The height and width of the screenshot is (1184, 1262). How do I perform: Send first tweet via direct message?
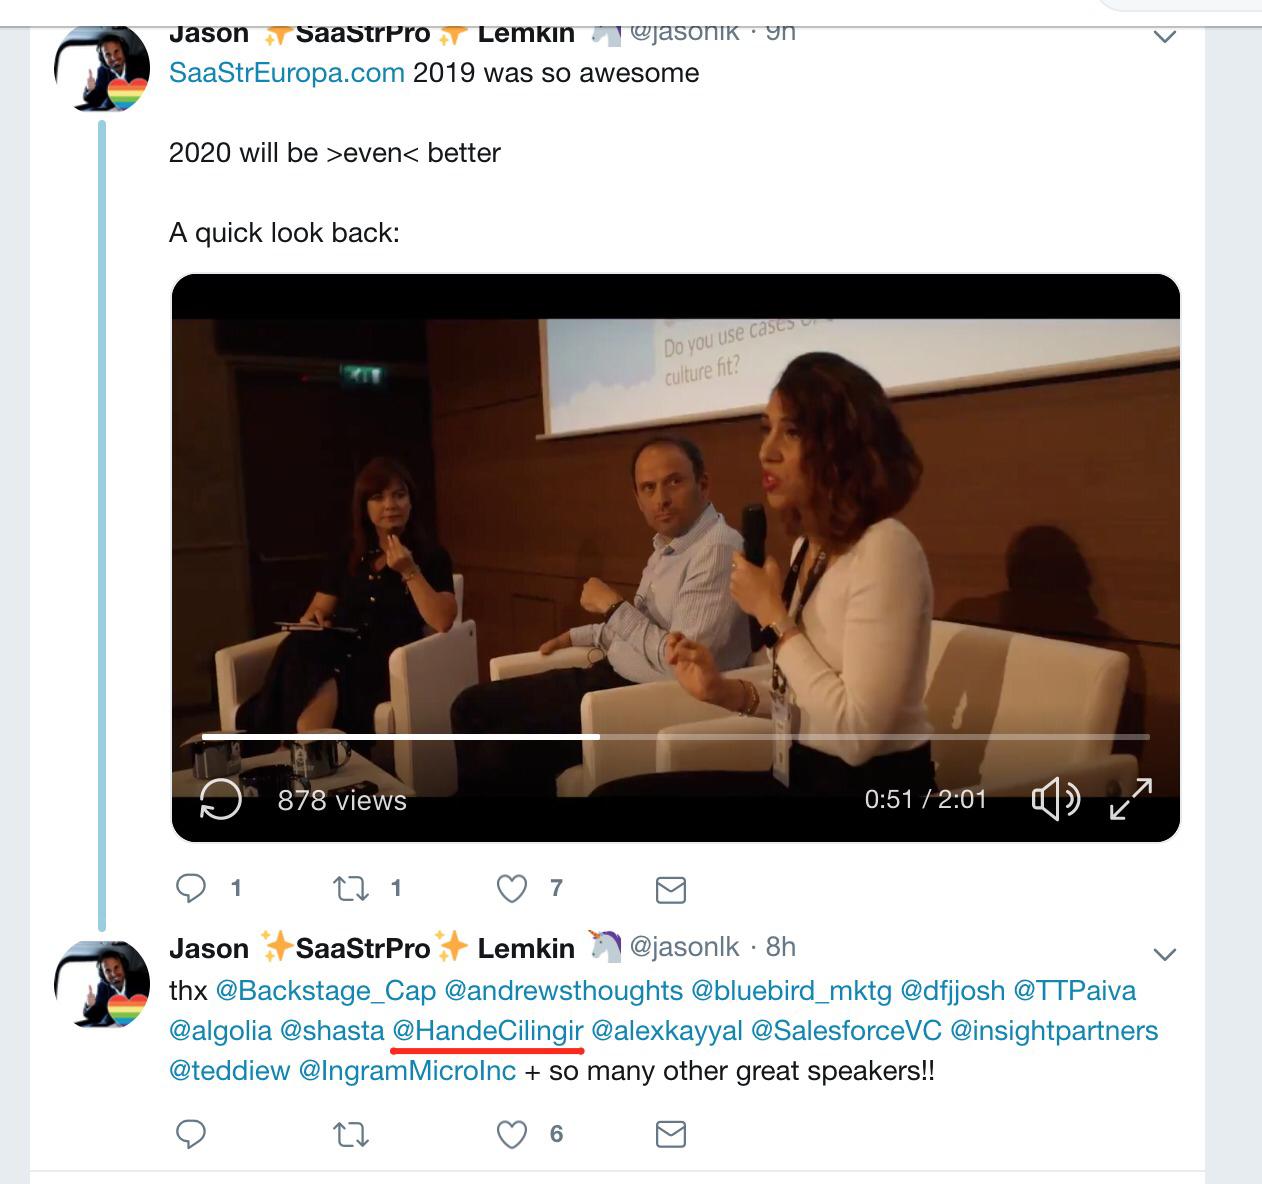[670, 889]
